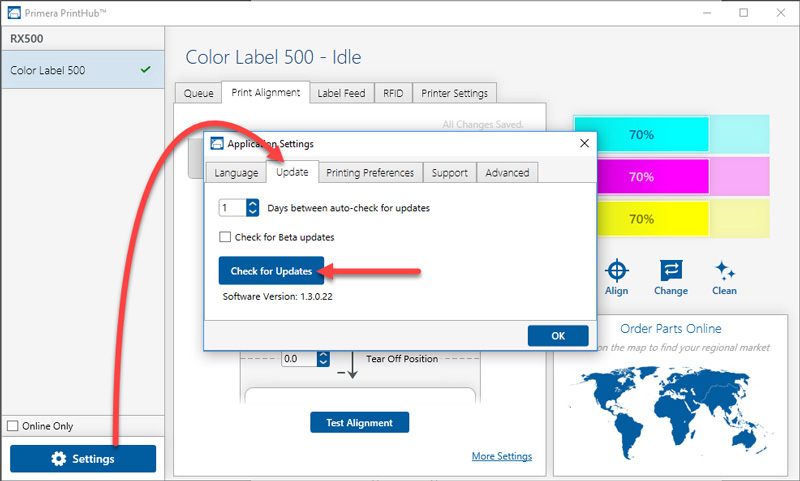Click the Color Label 500 - Idle heading
This screenshot has height=481, width=800.
pyautogui.click(x=273, y=57)
